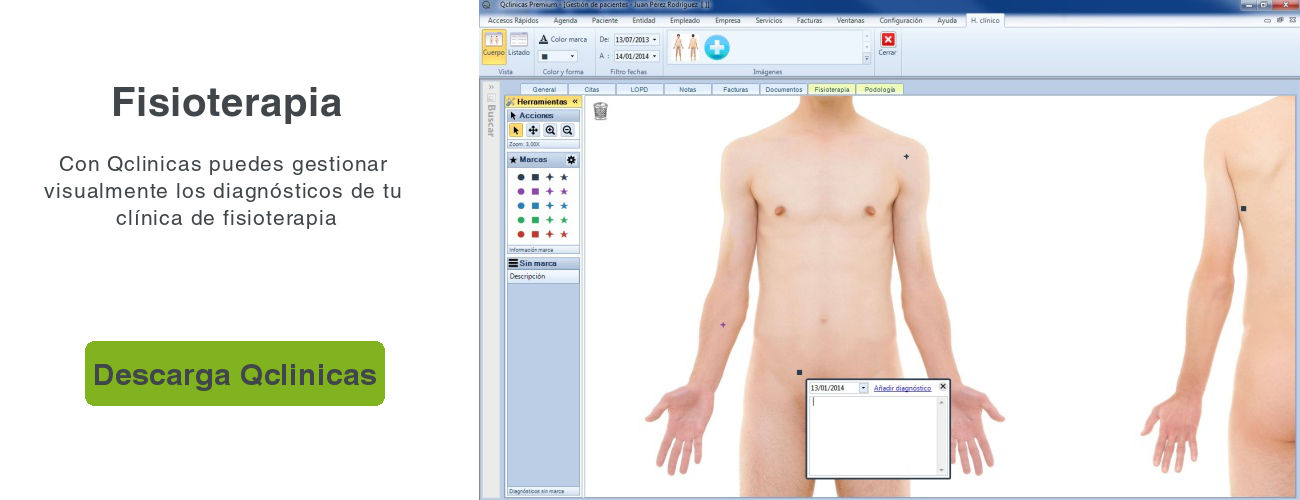
Task: Pick the red circle mark
Action: pyautogui.click(x=521, y=234)
